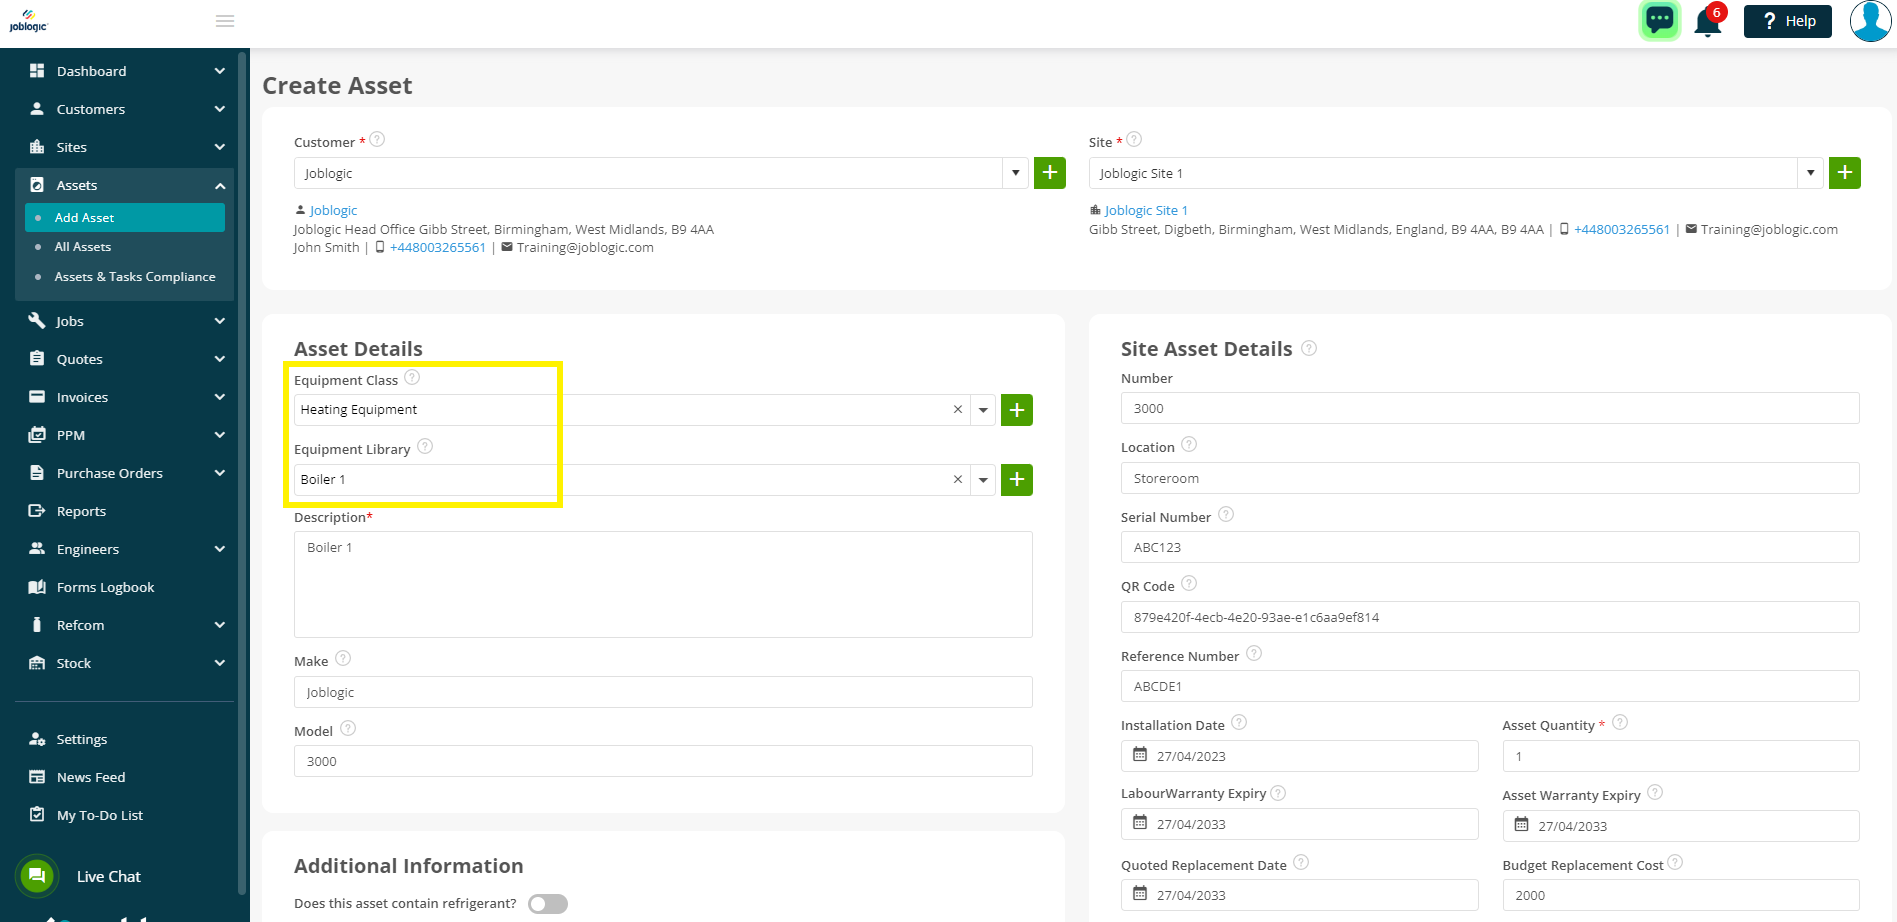Add new Equipment Class with plus button
The width and height of the screenshot is (1897, 922).
coord(1017,410)
